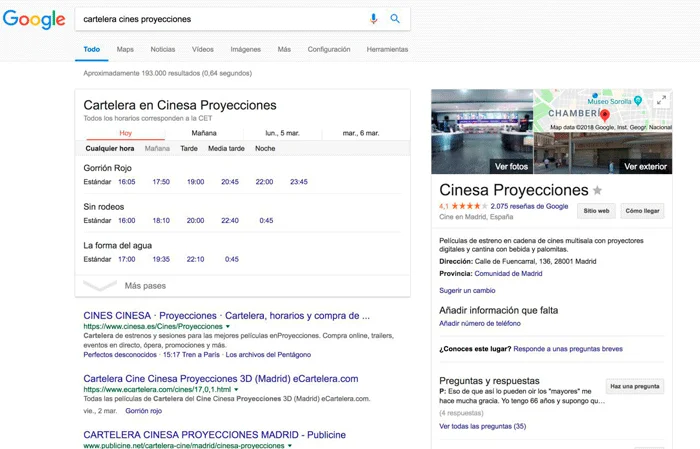Filter showtimes by Media tarde
Image resolution: width=700 pixels, height=449 pixels.
(x=226, y=148)
